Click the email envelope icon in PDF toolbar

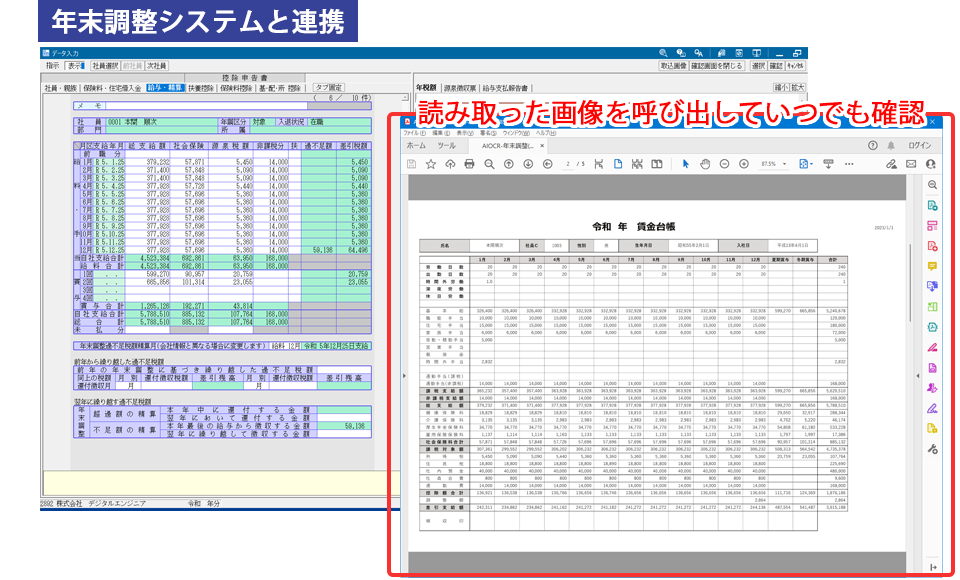pyautogui.click(x=911, y=164)
